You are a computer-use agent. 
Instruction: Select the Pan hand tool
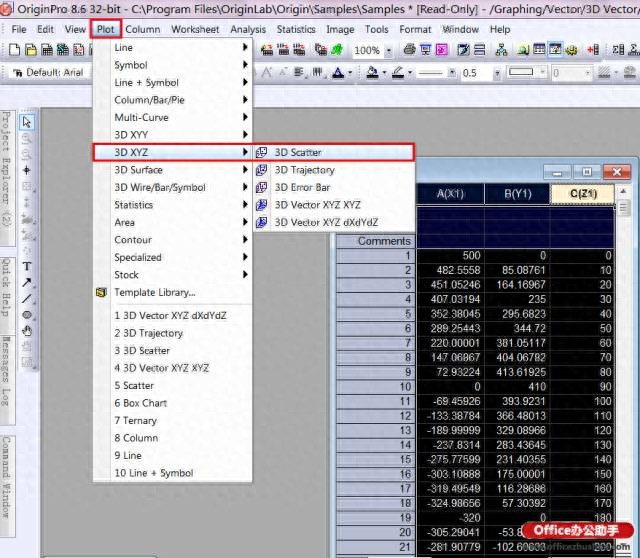click(27, 331)
